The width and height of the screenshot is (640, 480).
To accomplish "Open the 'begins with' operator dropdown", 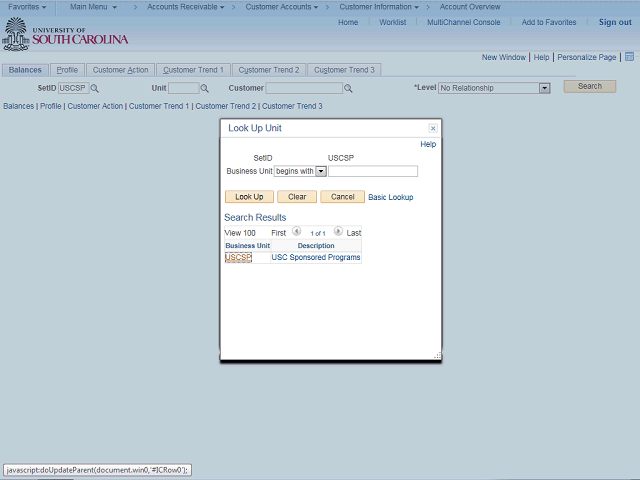I will click(321, 171).
